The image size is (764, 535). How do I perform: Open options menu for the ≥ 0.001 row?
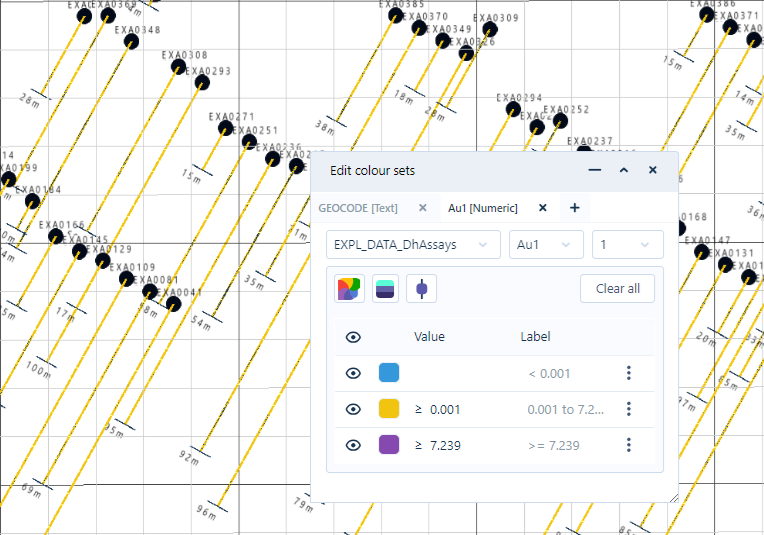coord(629,409)
